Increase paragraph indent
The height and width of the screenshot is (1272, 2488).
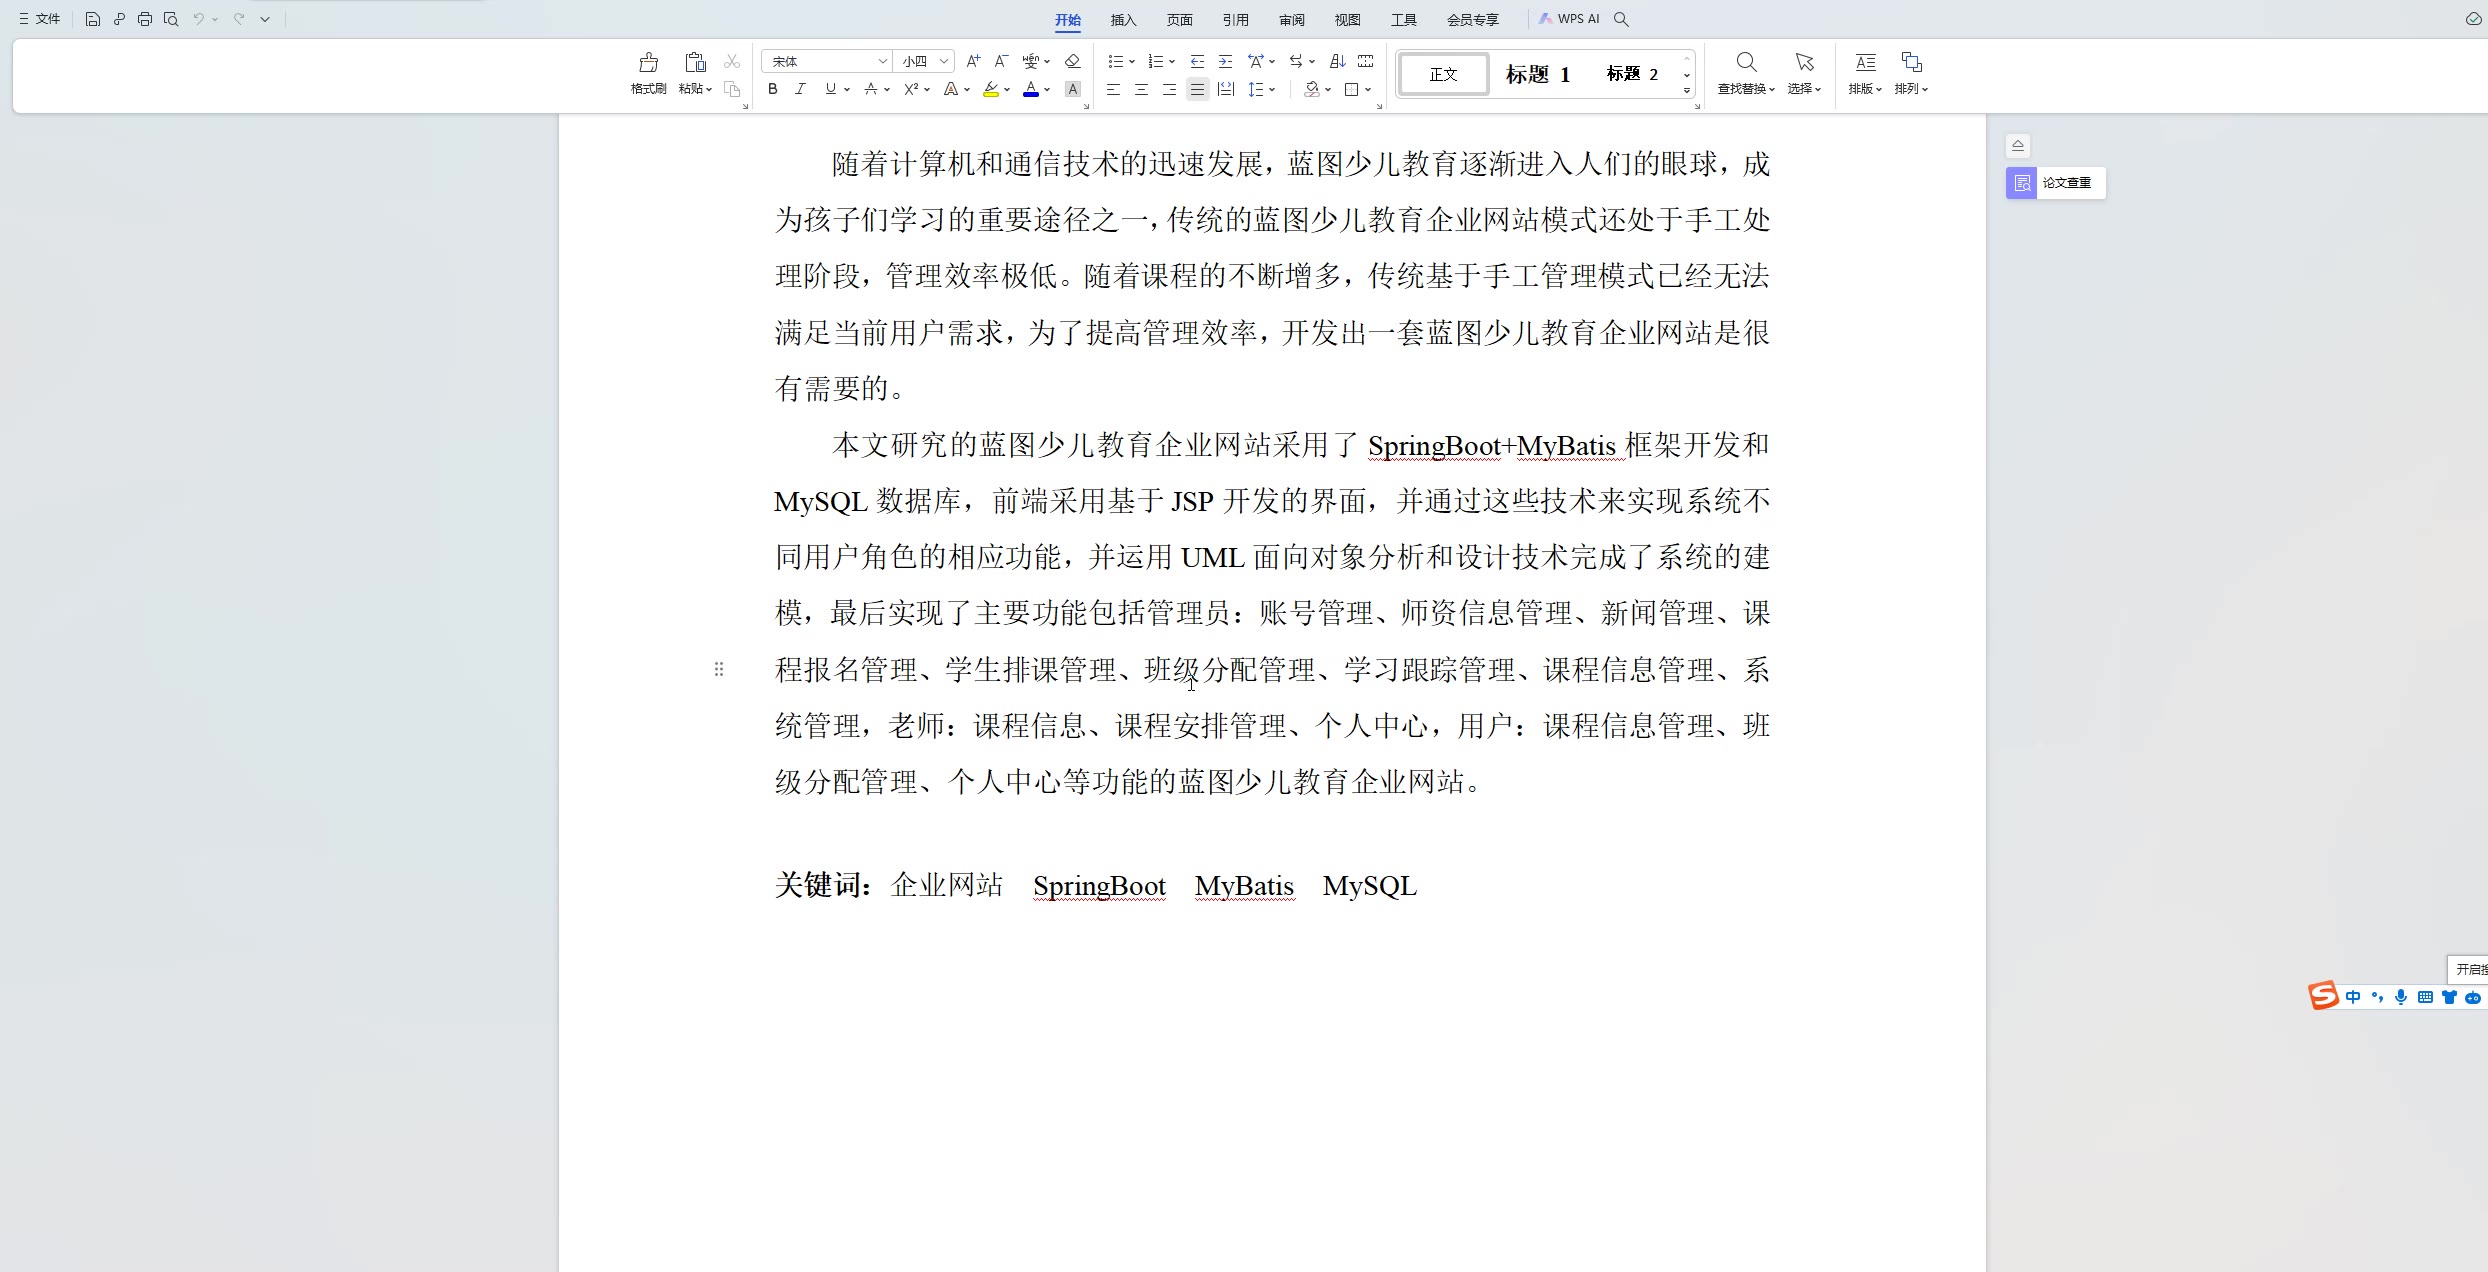pos(1225,61)
